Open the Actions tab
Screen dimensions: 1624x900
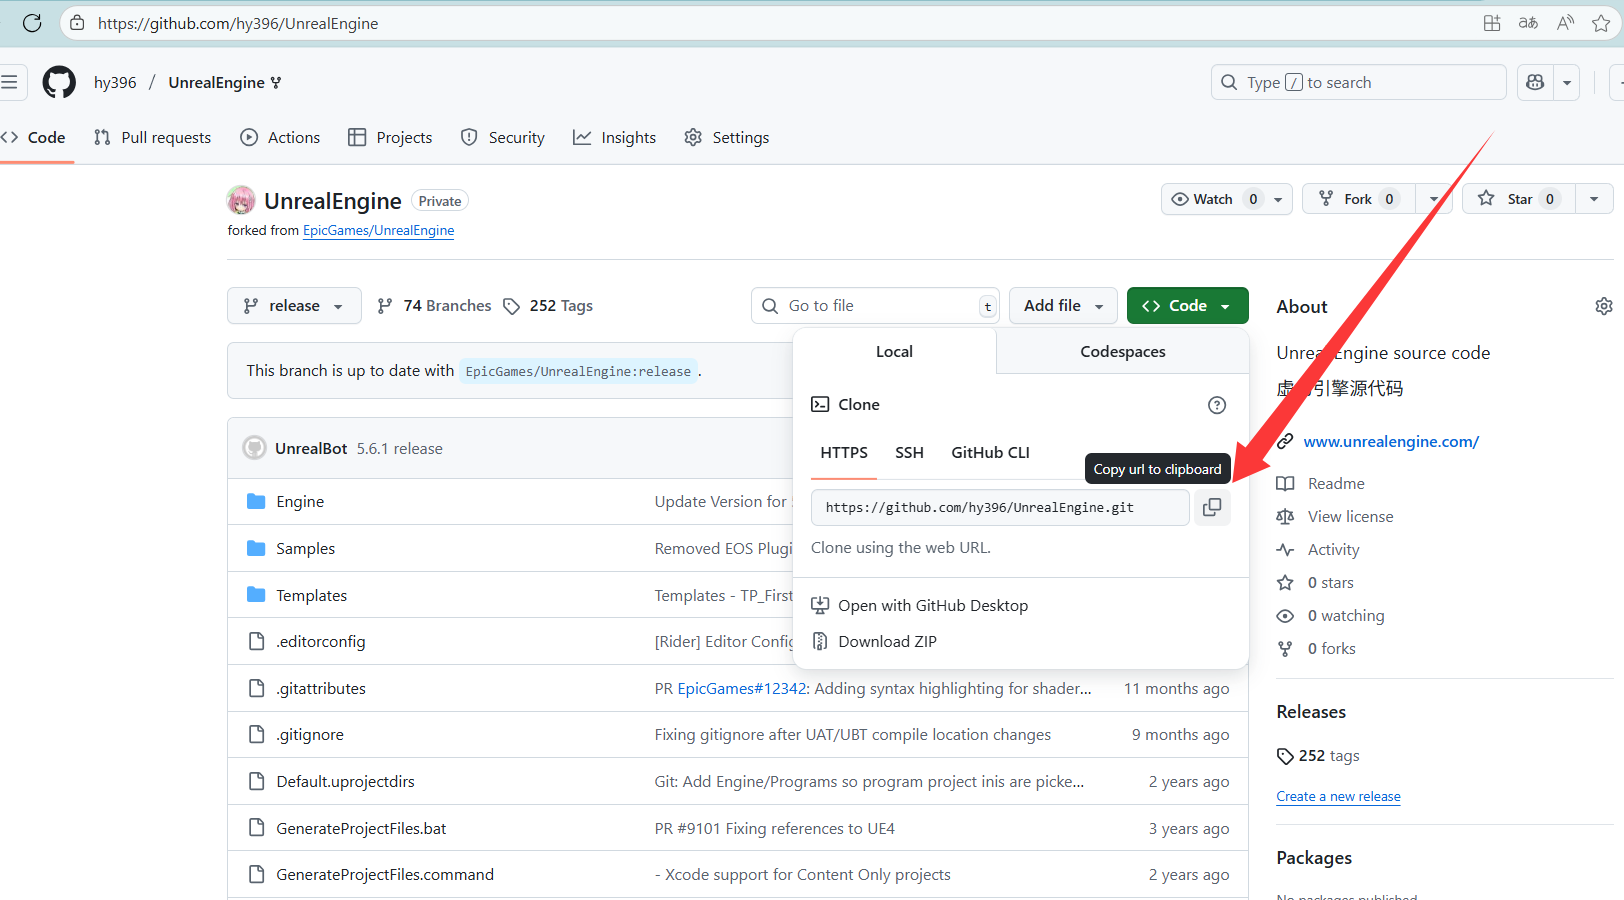[280, 137]
